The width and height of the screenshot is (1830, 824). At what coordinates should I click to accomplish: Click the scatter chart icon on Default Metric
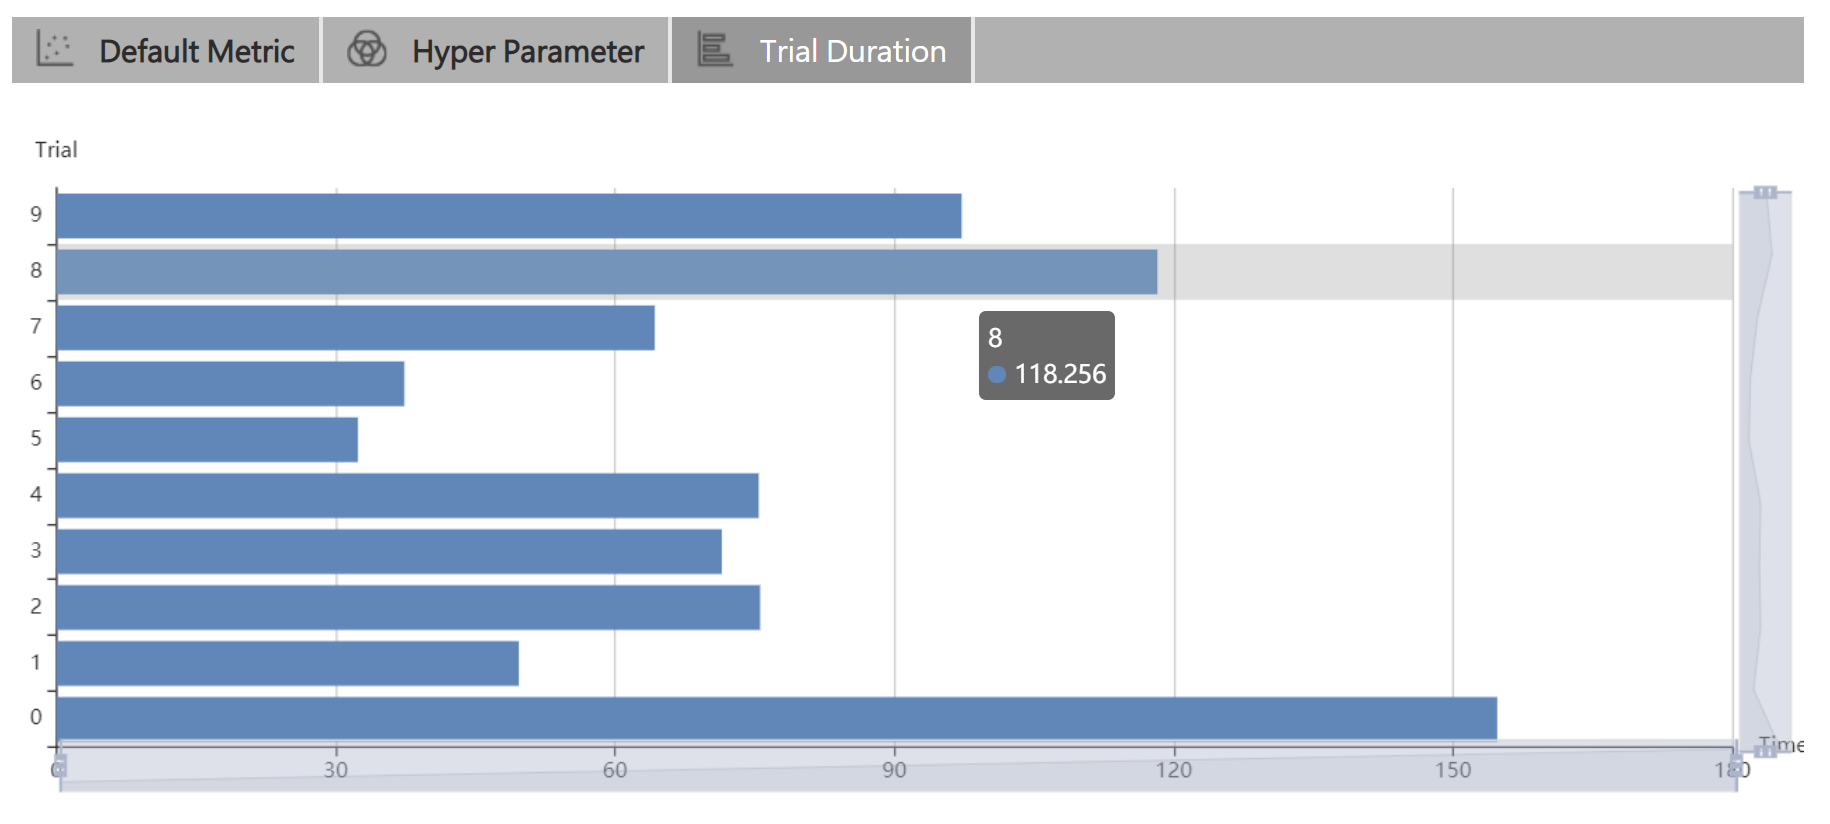point(54,49)
